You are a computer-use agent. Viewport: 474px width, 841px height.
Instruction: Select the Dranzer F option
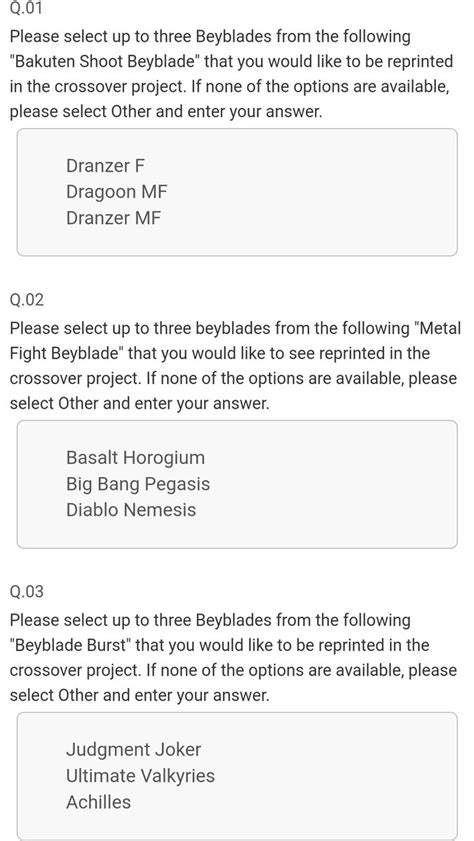click(x=105, y=166)
